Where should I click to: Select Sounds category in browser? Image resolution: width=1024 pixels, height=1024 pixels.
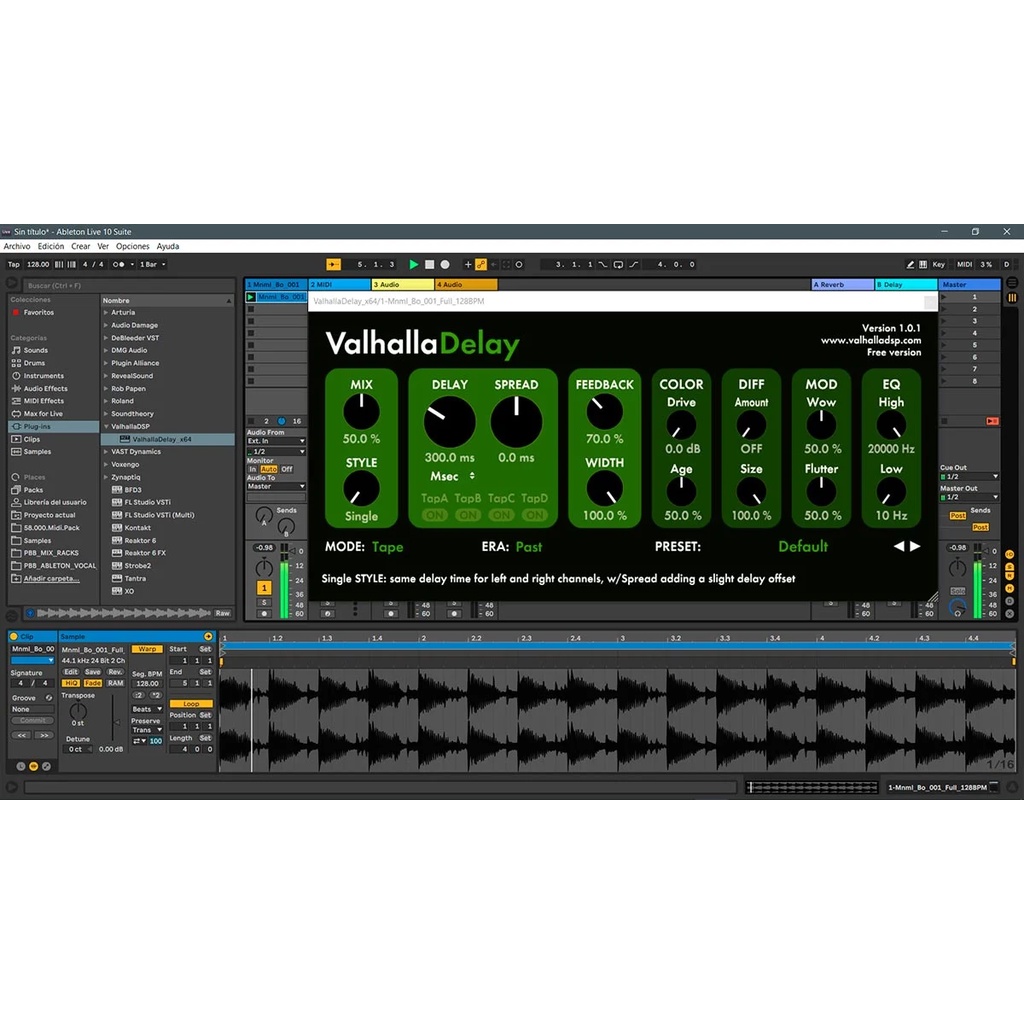click(35, 351)
